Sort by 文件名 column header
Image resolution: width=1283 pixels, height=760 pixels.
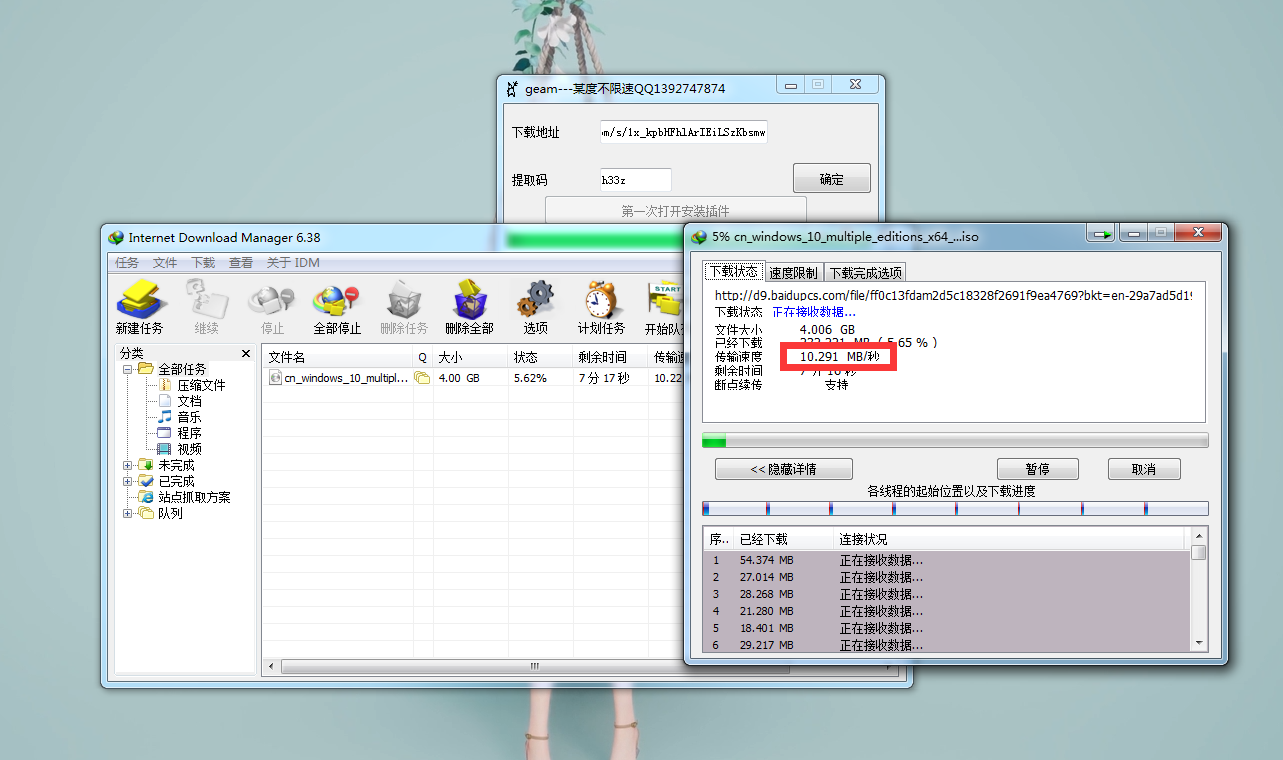pos(338,357)
